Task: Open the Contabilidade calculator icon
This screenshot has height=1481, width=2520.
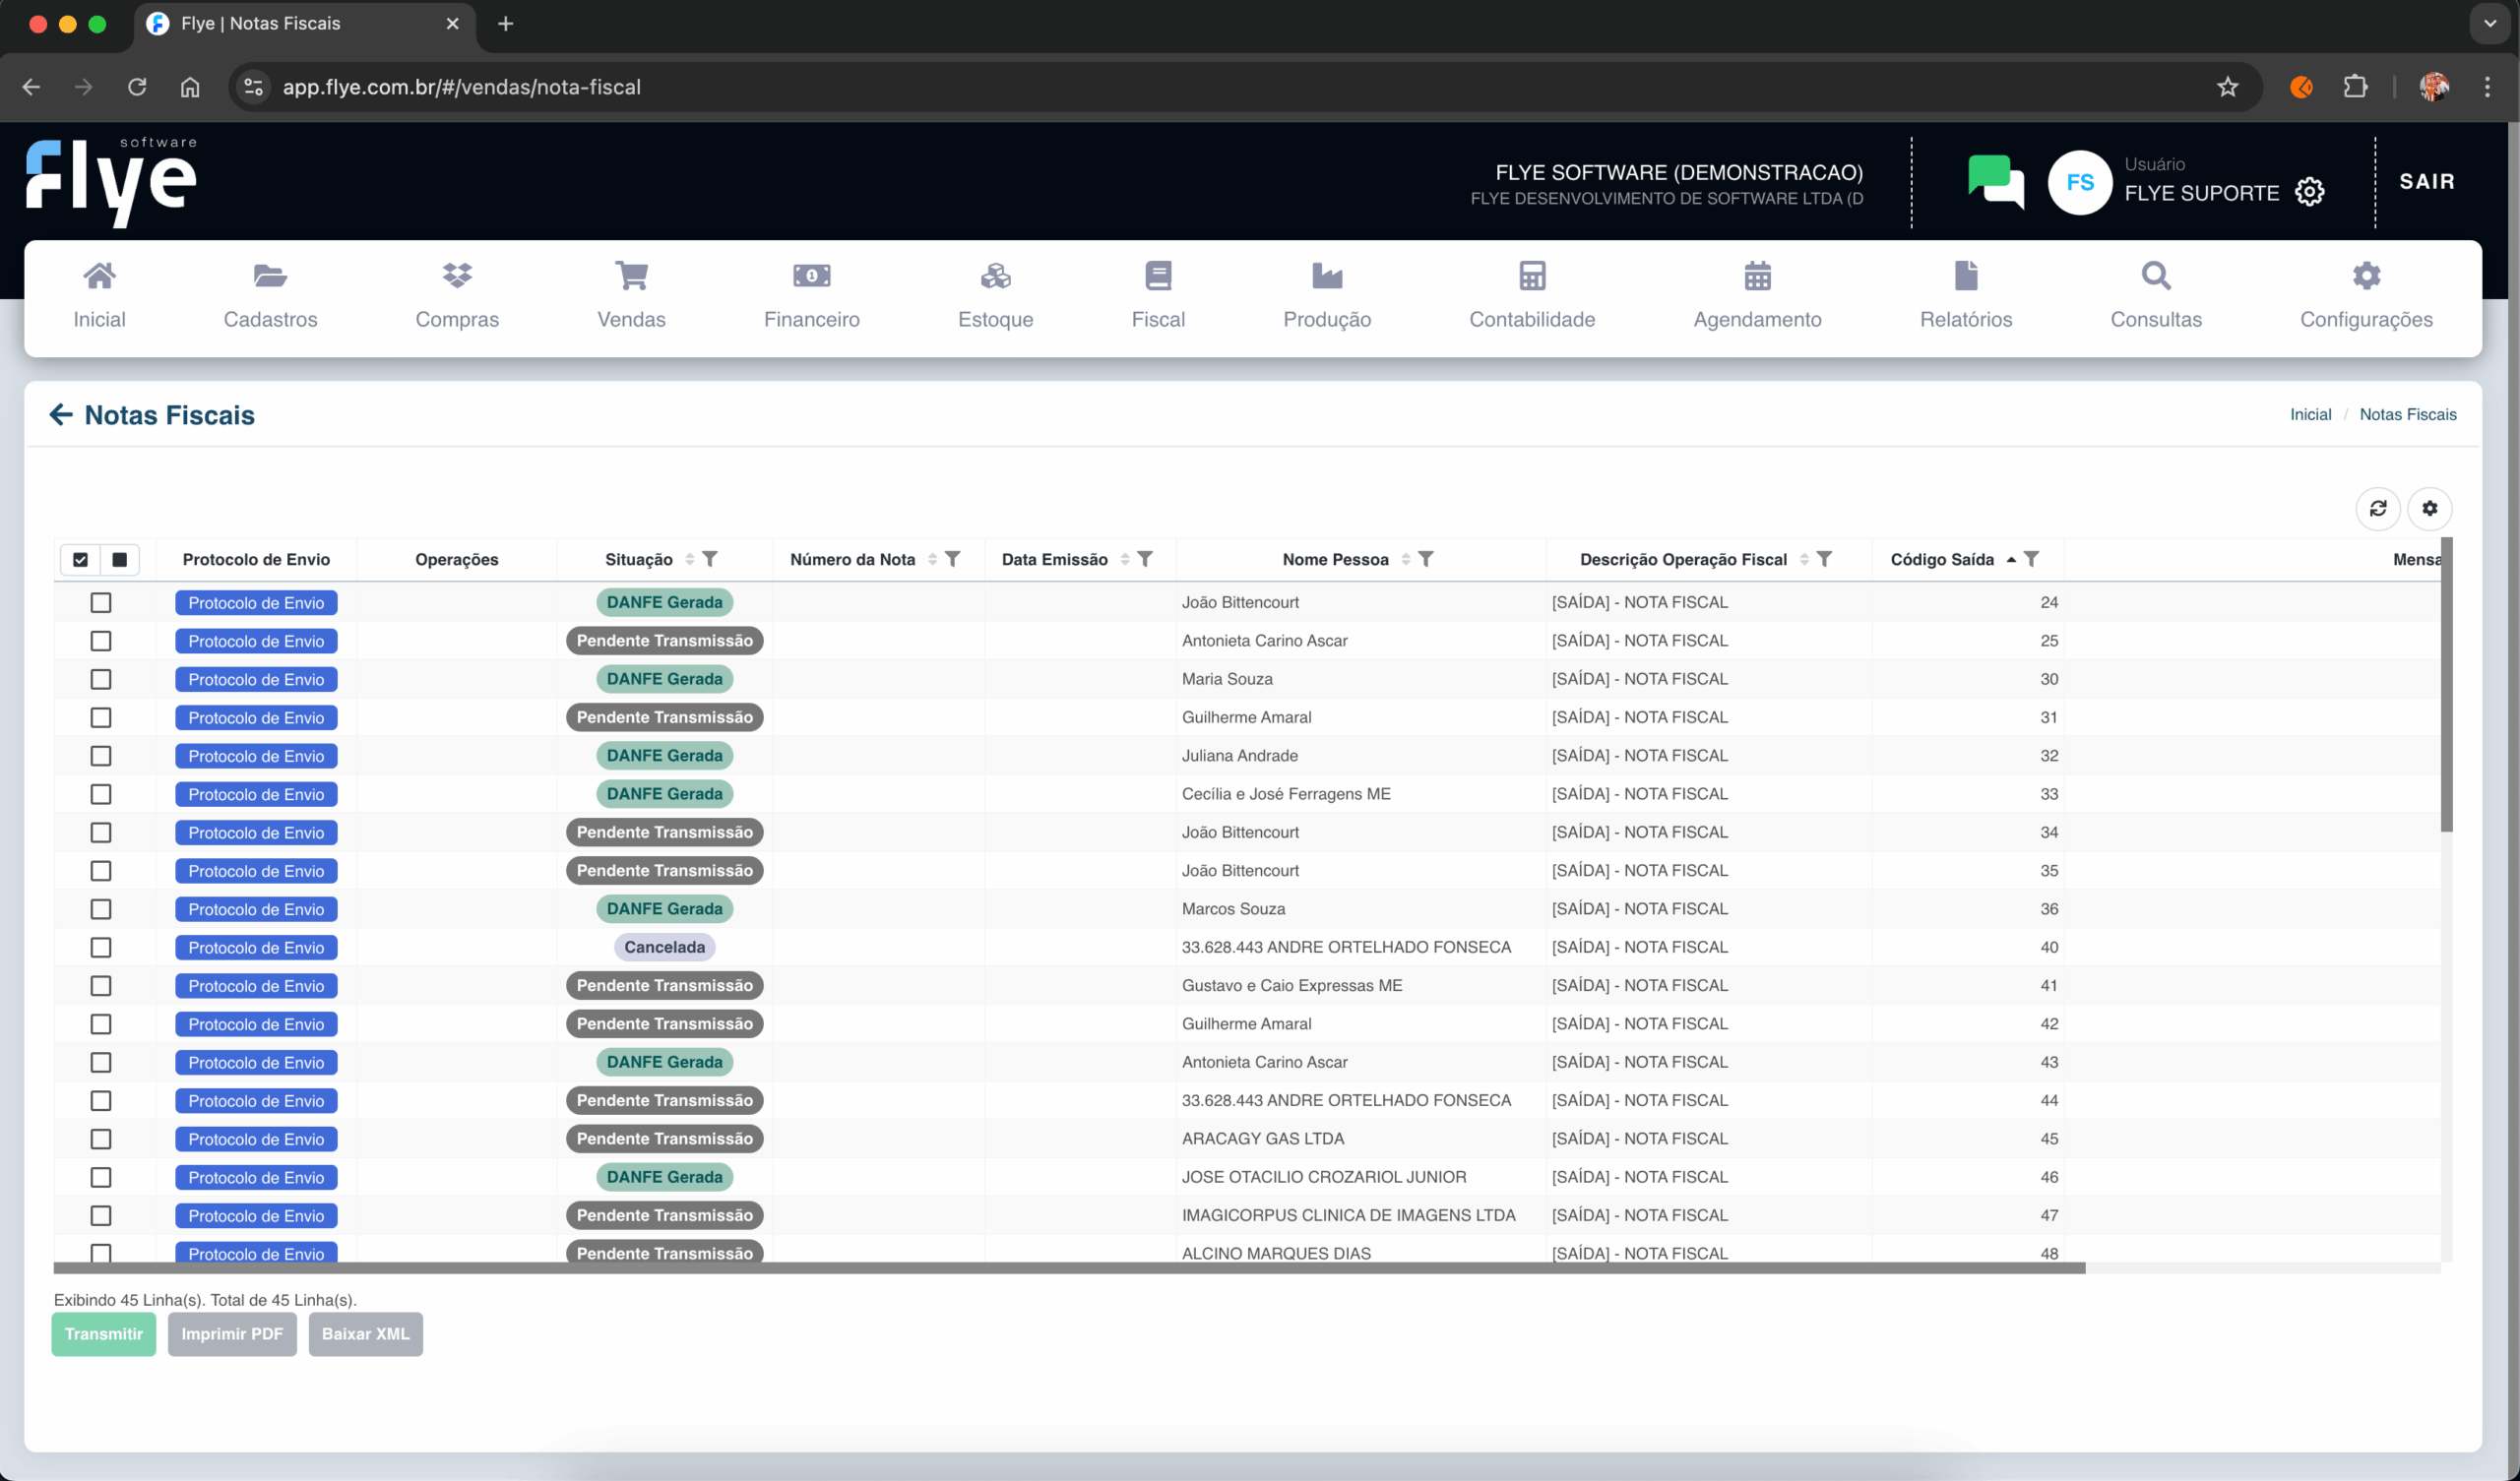Action: pos(1532,275)
